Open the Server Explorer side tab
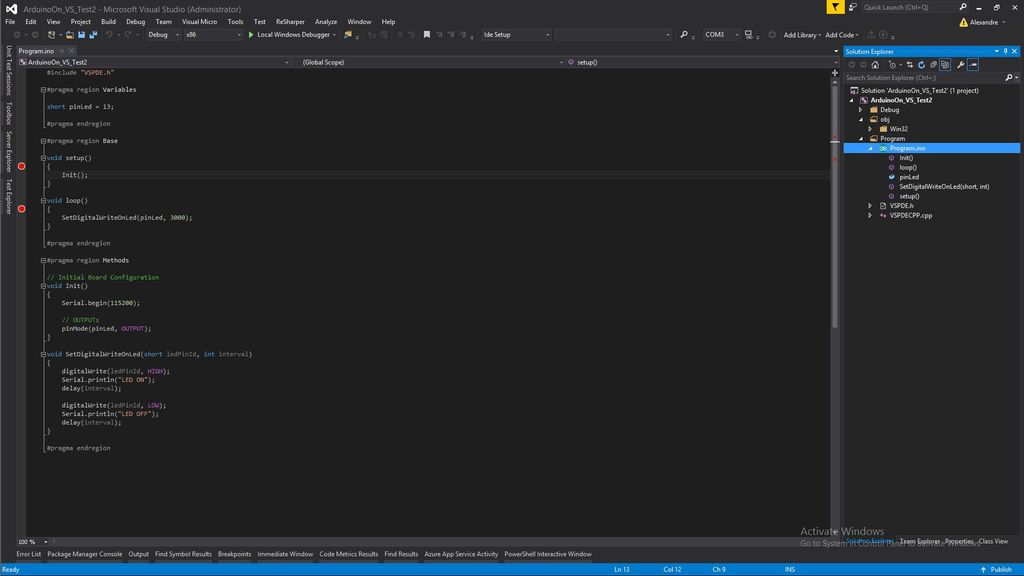1024x576 pixels. (x=8, y=152)
